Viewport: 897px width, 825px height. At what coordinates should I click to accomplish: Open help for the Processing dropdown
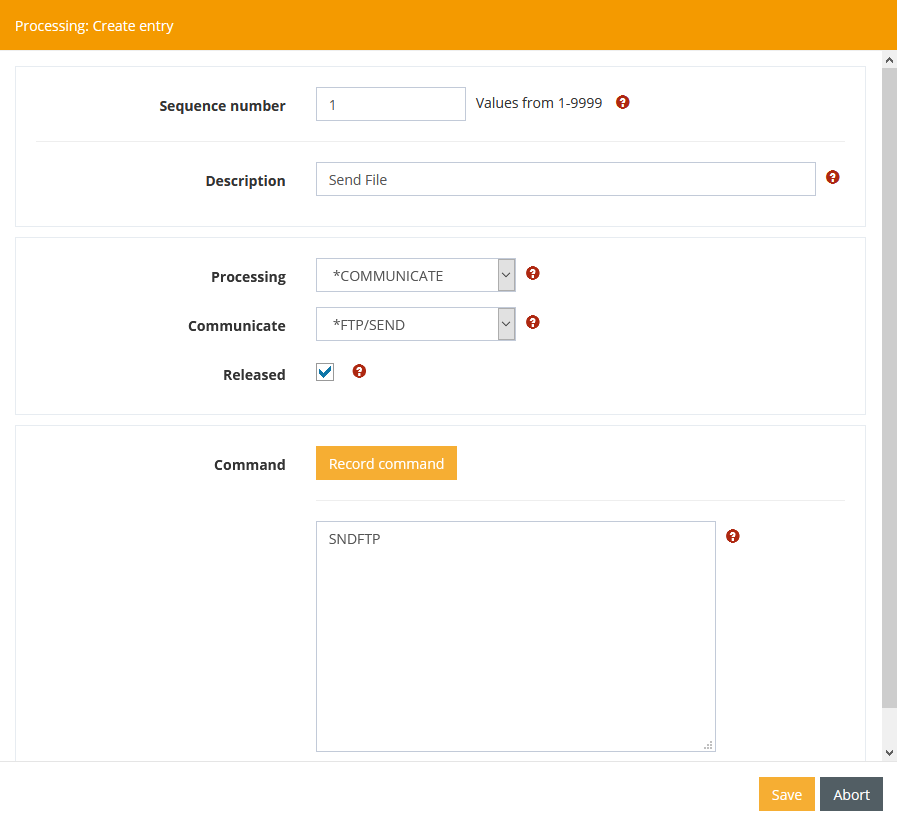click(533, 273)
